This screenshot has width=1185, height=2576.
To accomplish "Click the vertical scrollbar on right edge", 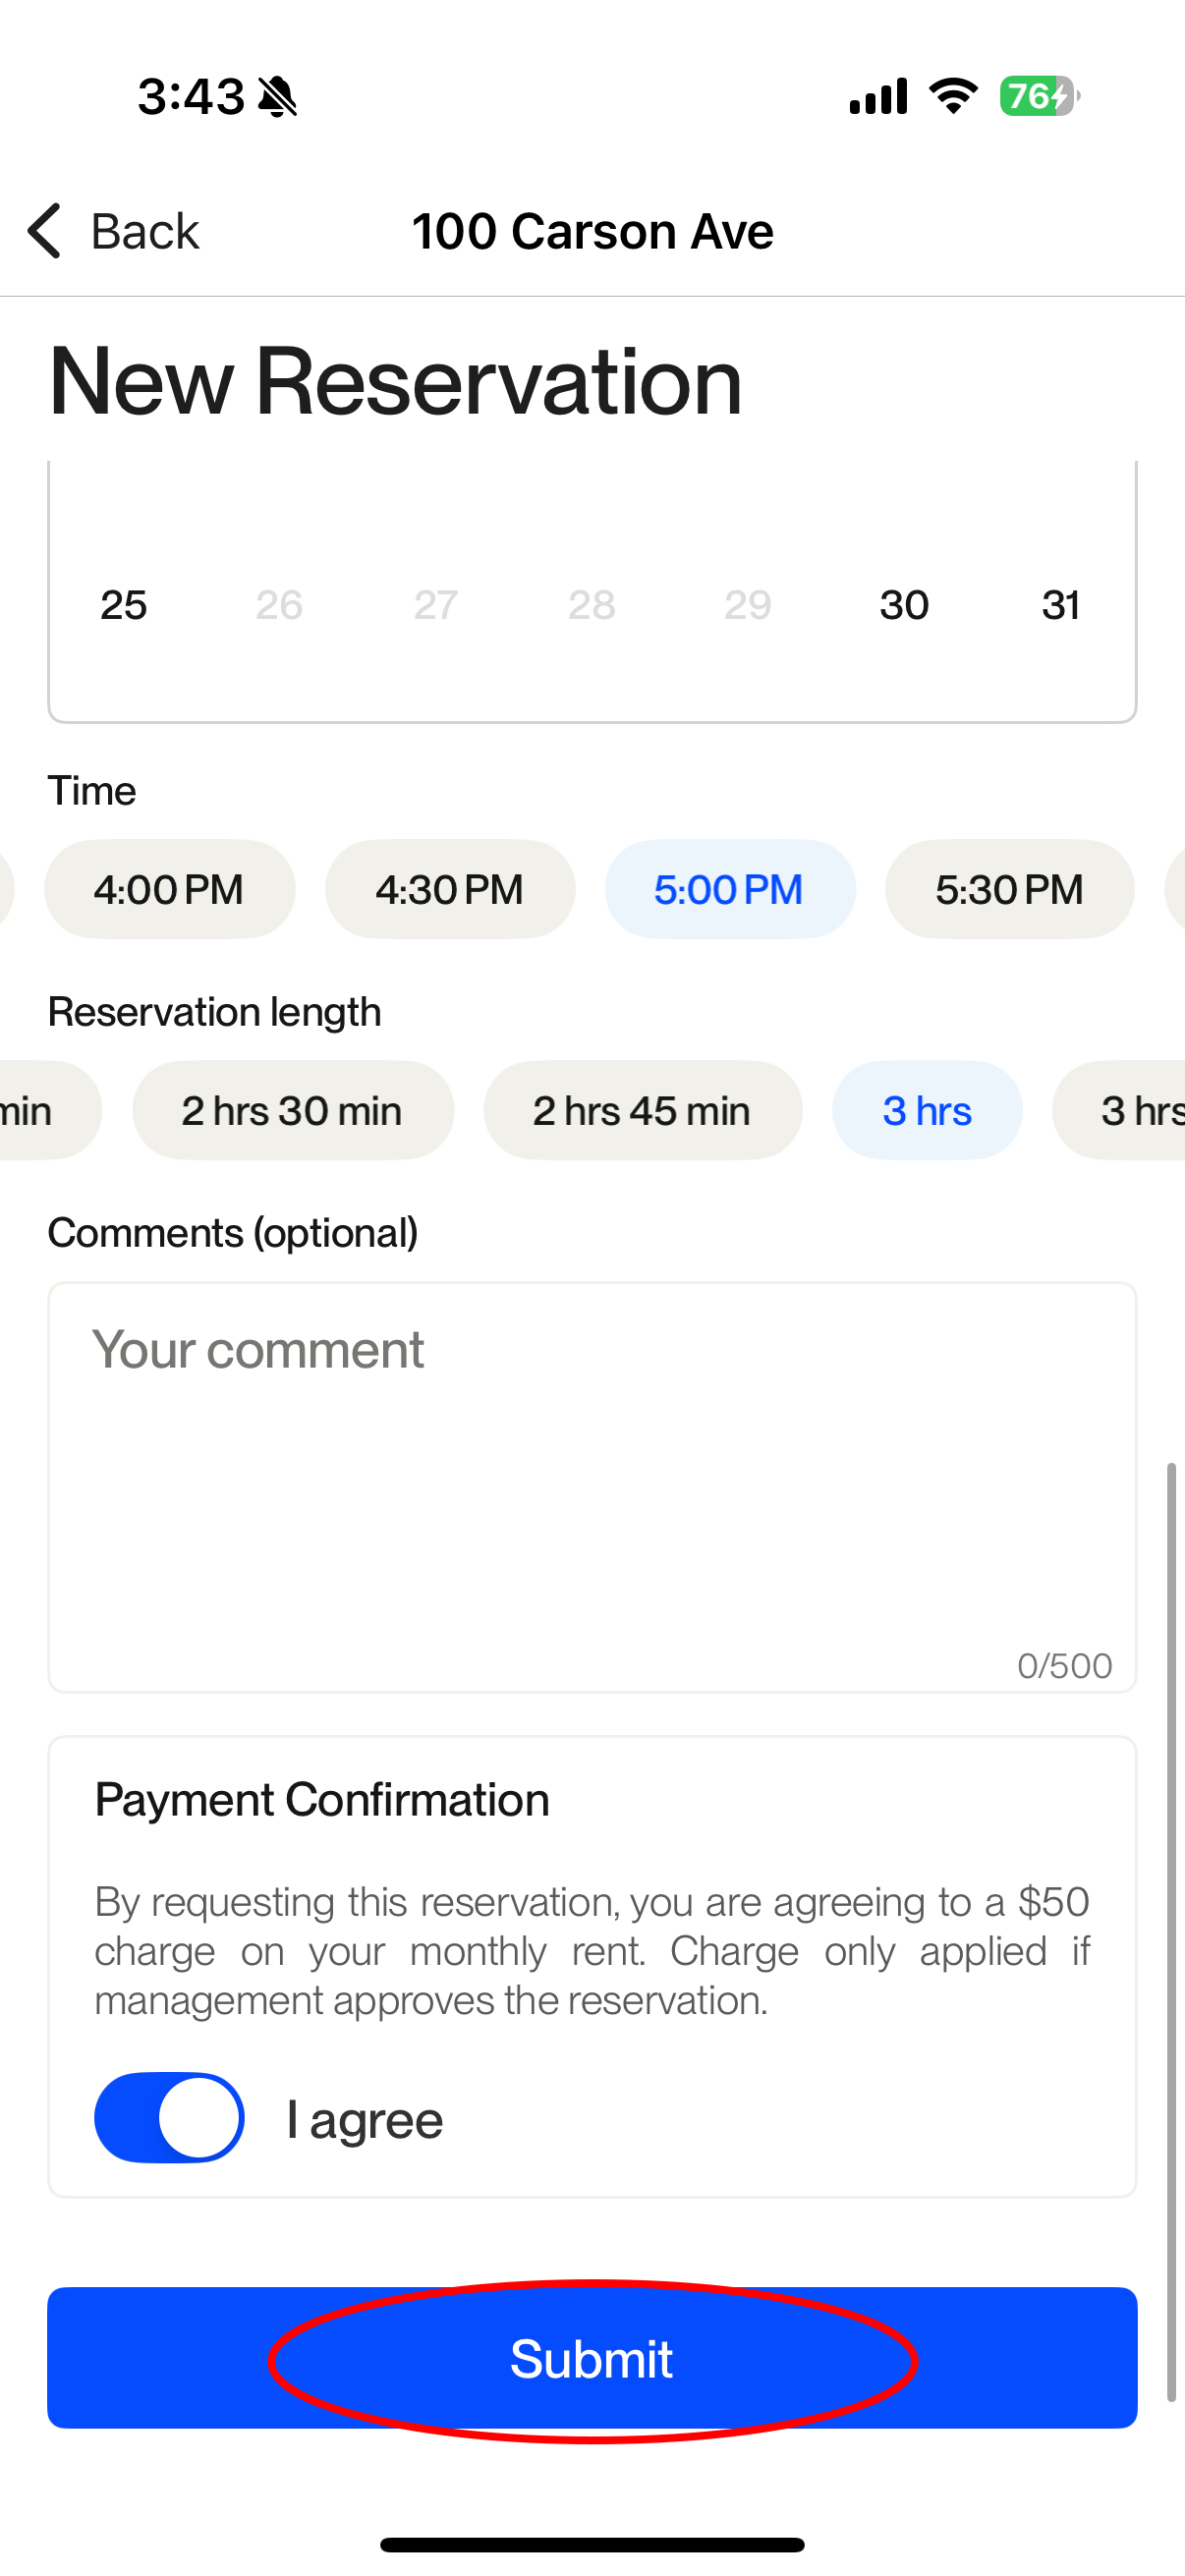I will click(1171, 1931).
